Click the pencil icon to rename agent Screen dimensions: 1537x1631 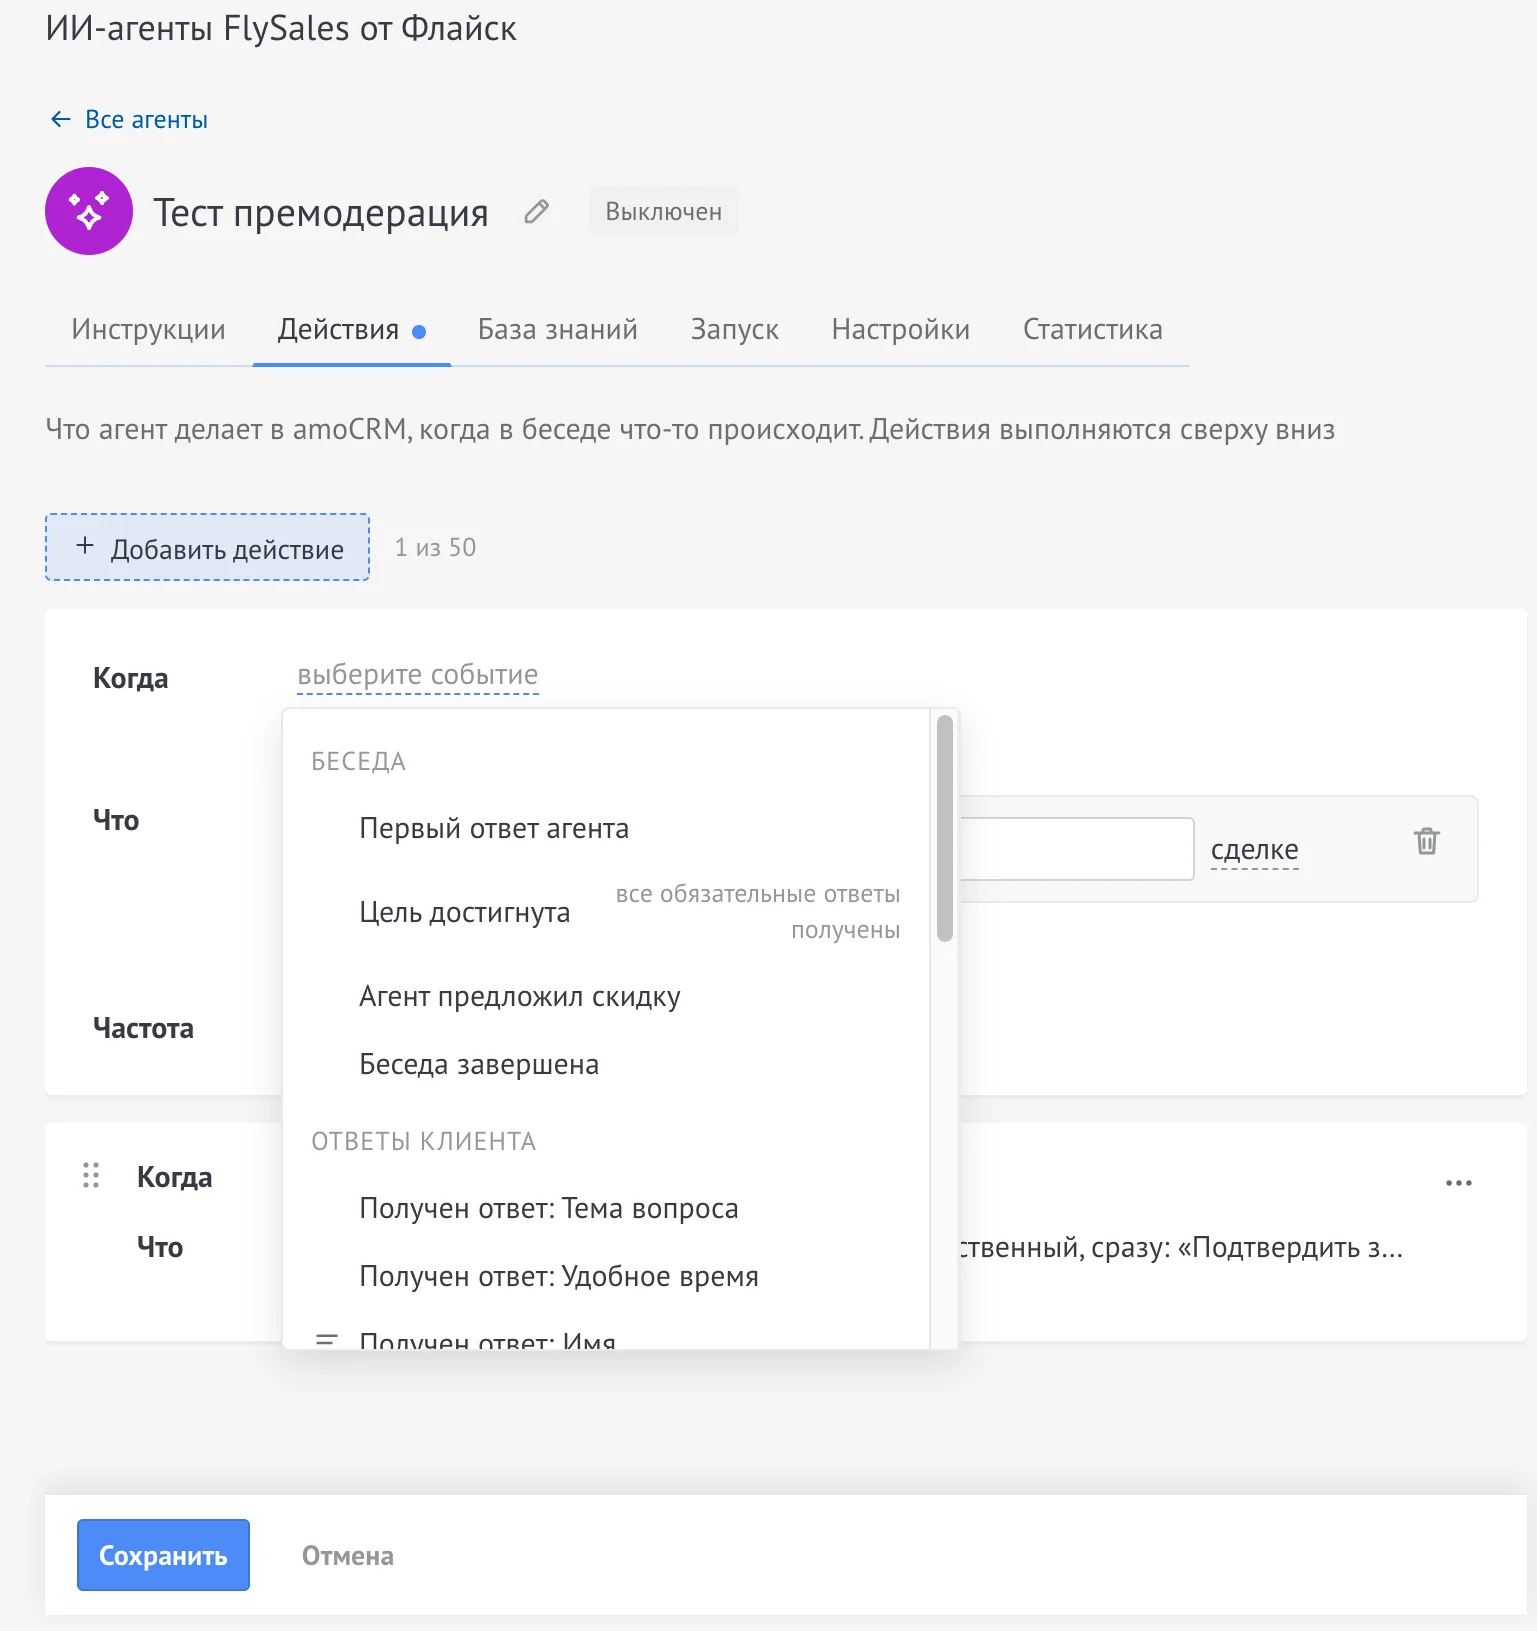537,211
